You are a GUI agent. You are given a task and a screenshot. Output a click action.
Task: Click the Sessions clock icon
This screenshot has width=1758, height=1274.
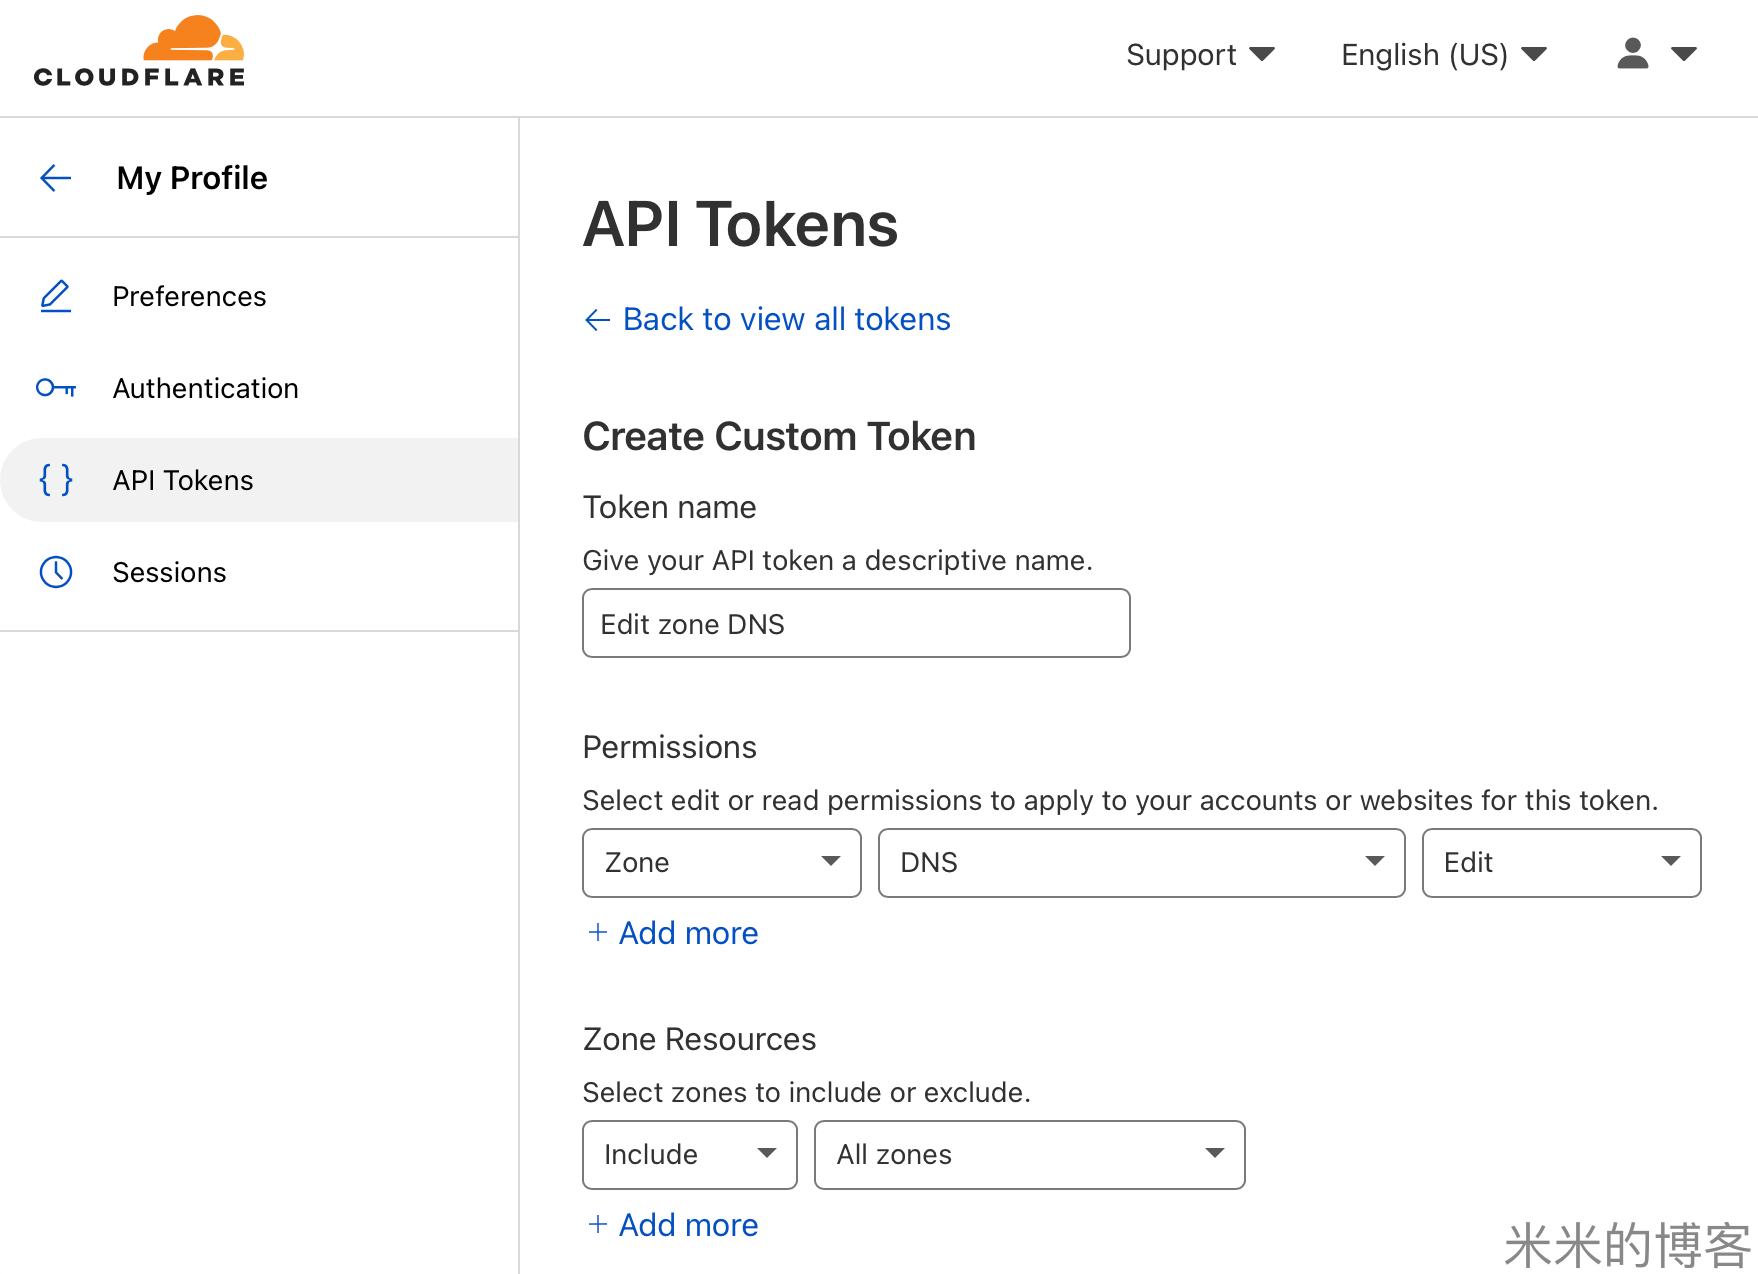click(x=56, y=572)
